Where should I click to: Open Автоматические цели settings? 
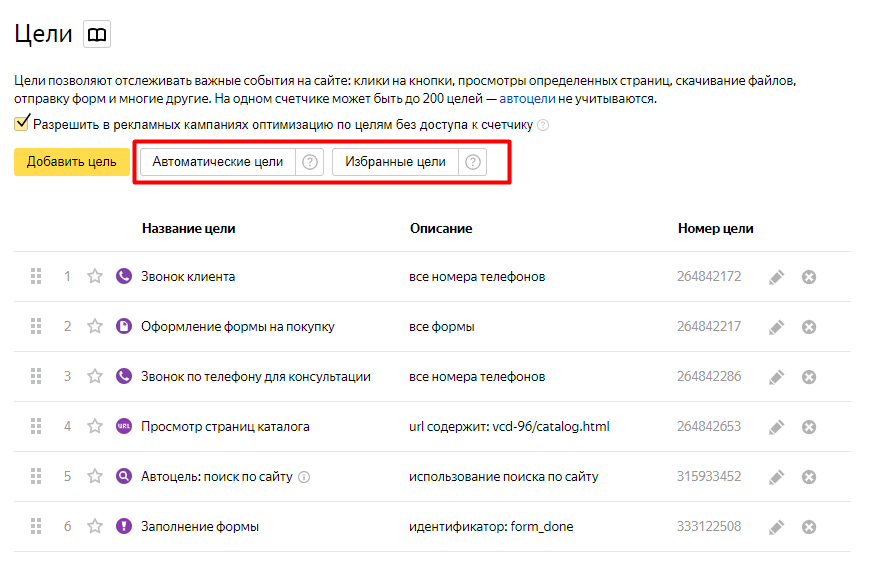tap(217, 162)
